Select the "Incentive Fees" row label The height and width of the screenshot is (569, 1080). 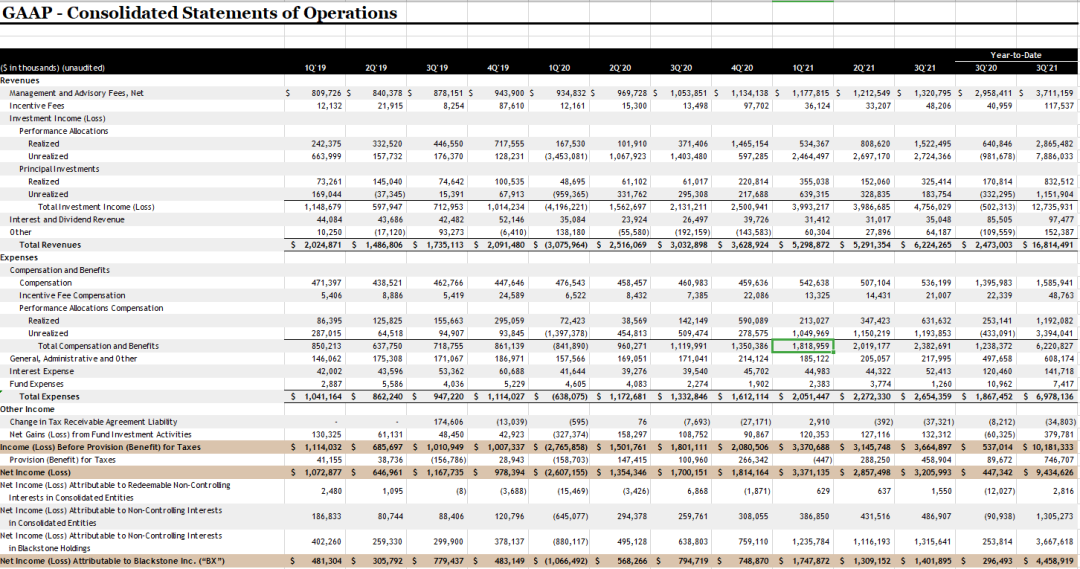(37, 106)
